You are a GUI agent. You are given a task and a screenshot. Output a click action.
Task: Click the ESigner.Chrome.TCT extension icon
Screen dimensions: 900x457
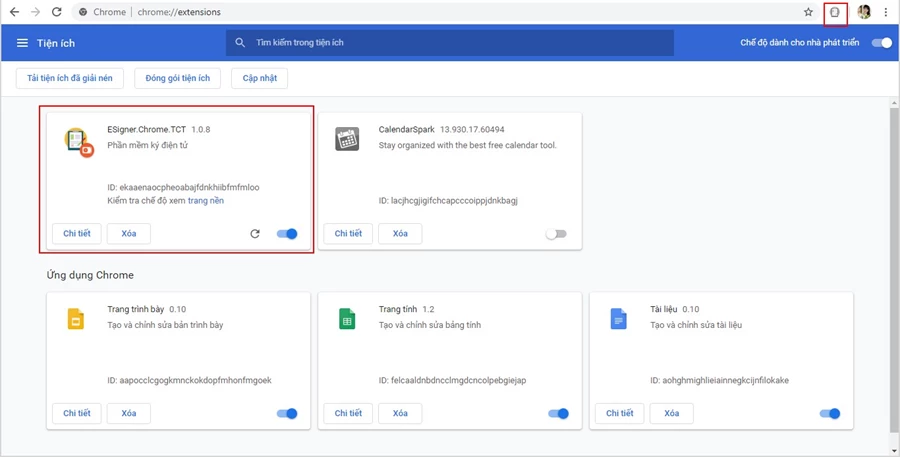coord(79,142)
